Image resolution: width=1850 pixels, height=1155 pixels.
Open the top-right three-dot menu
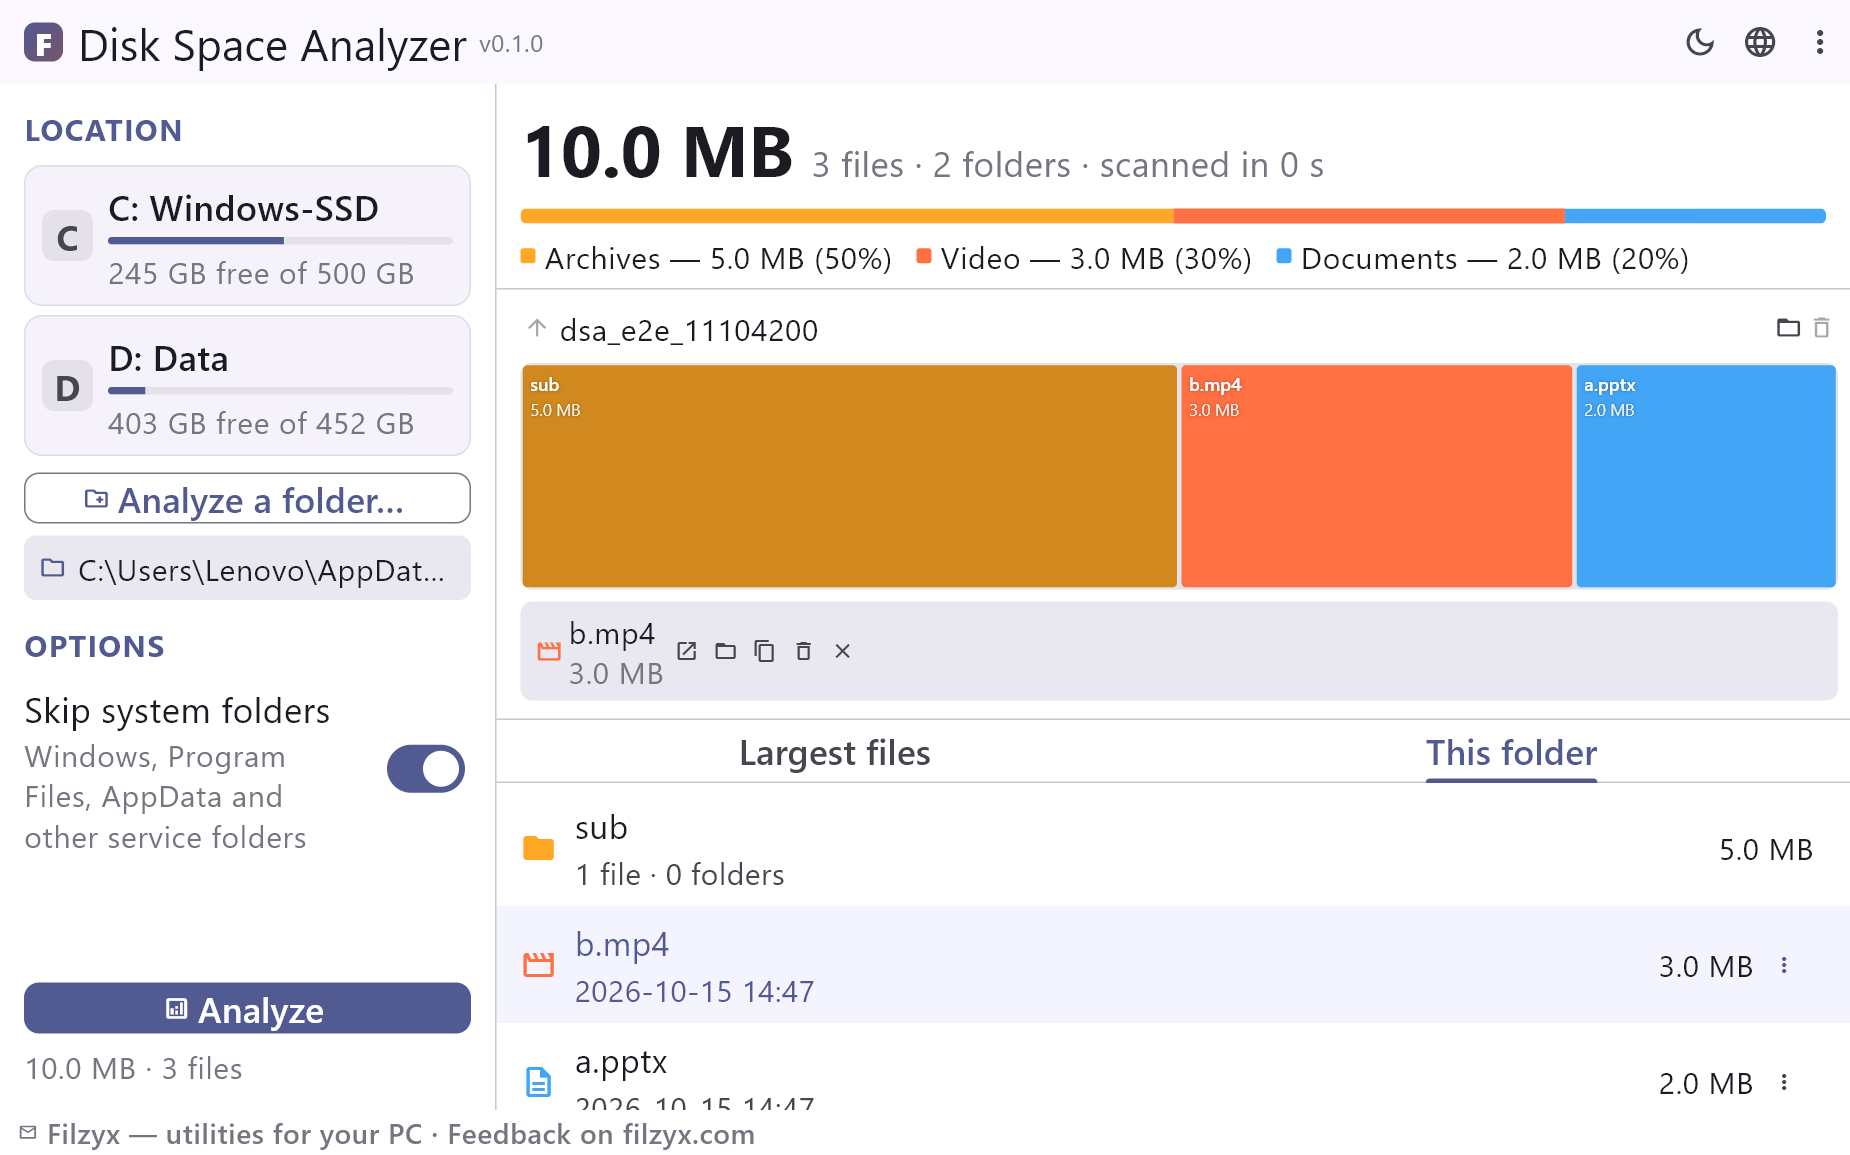click(x=1820, y=42)
